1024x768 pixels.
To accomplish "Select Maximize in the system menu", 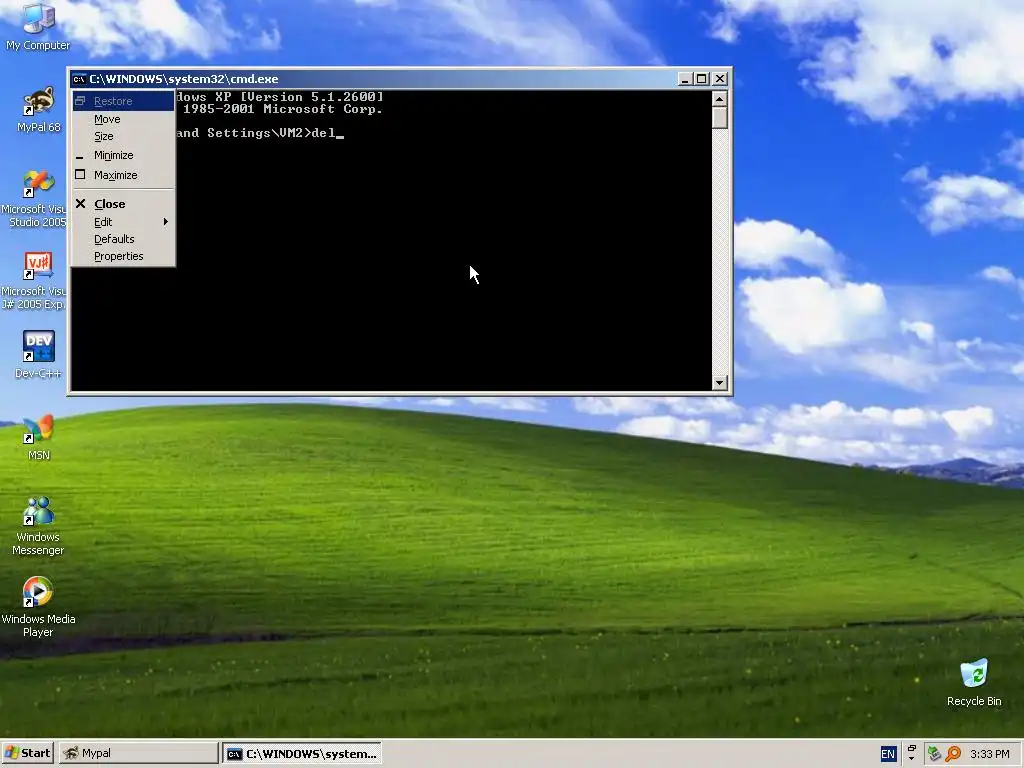I will pos(123,175).
